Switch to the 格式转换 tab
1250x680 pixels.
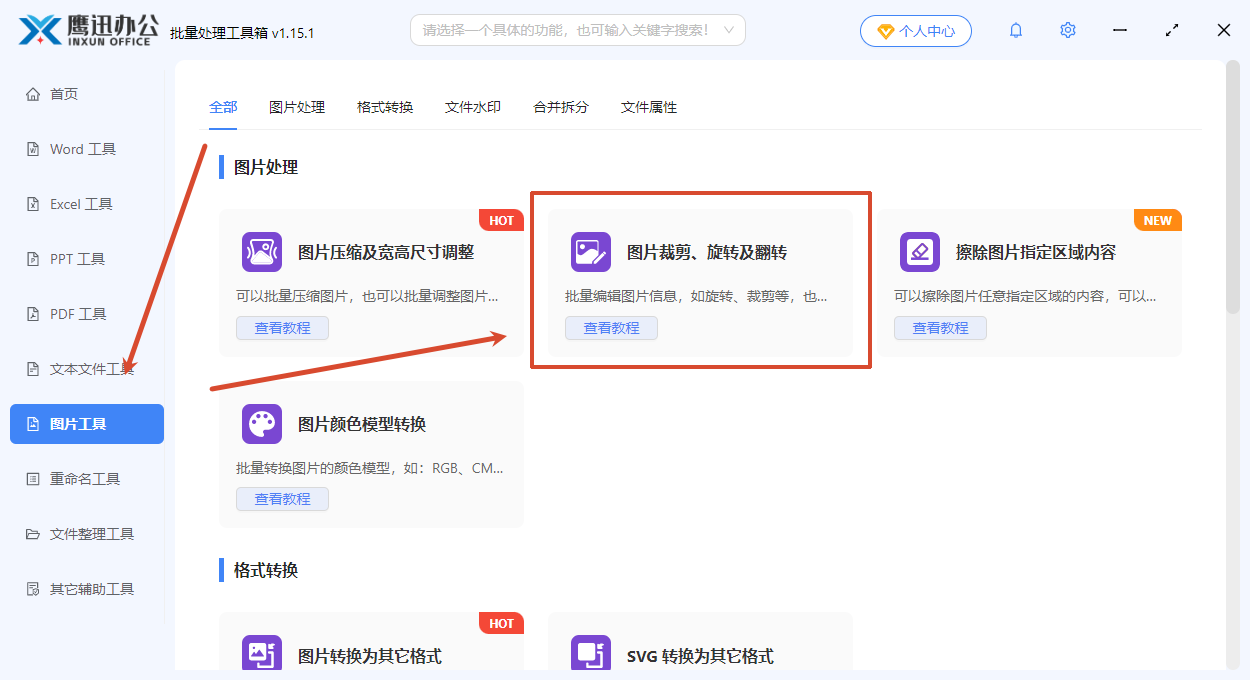pos(385,107)
